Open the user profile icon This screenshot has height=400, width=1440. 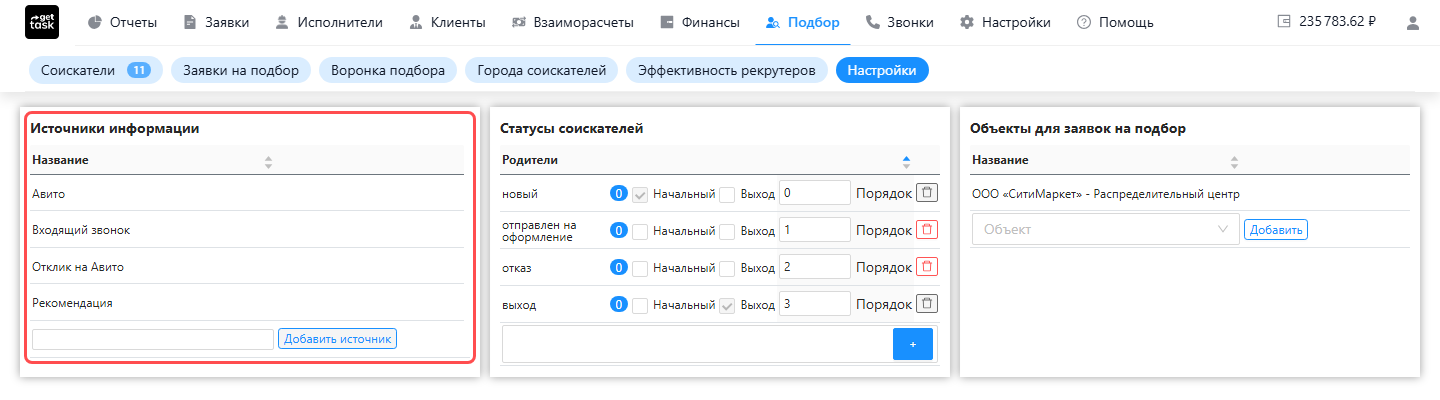coord(1413,22)
